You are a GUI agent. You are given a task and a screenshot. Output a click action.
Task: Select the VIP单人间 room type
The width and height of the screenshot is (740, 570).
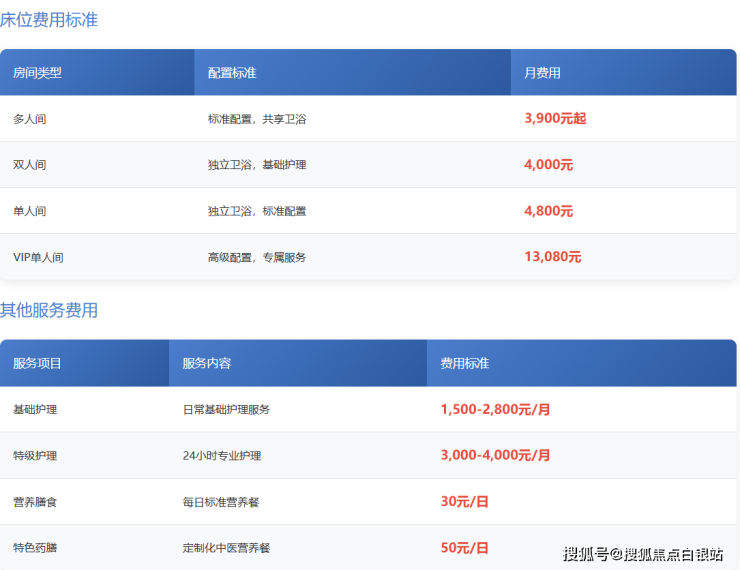pos(38,257)
